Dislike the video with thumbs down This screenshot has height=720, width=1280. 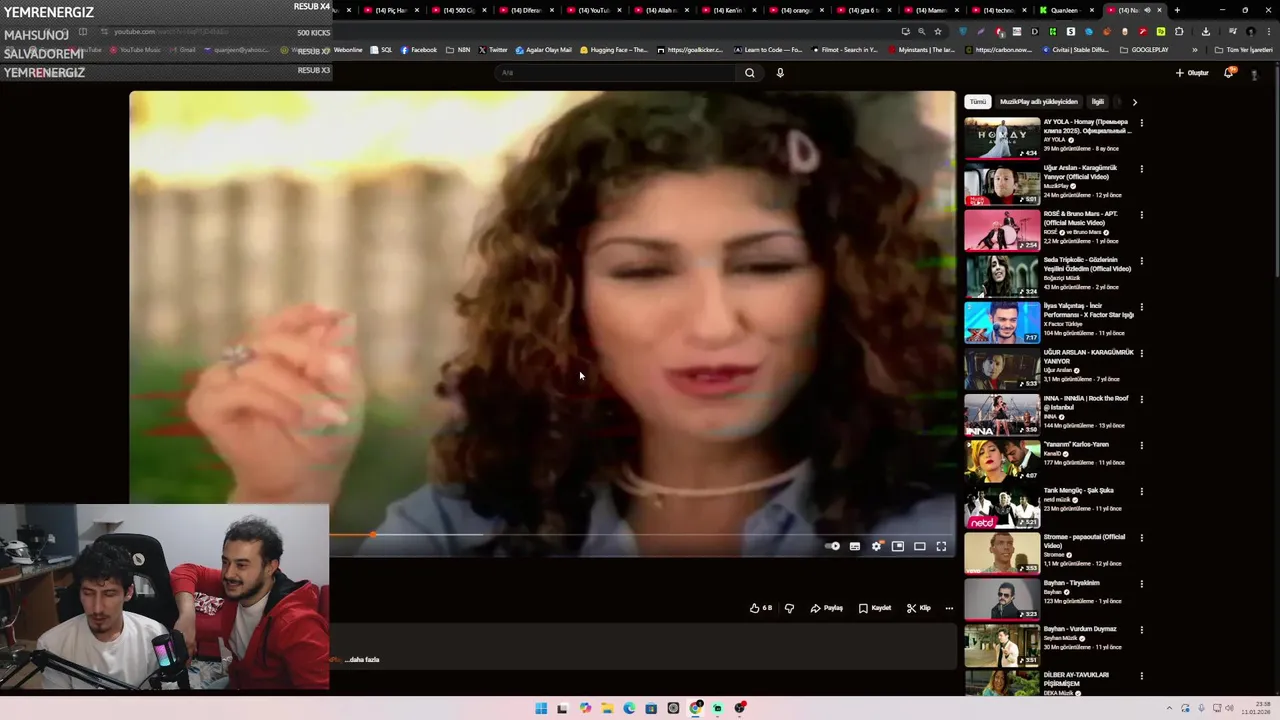click(789, 608)
